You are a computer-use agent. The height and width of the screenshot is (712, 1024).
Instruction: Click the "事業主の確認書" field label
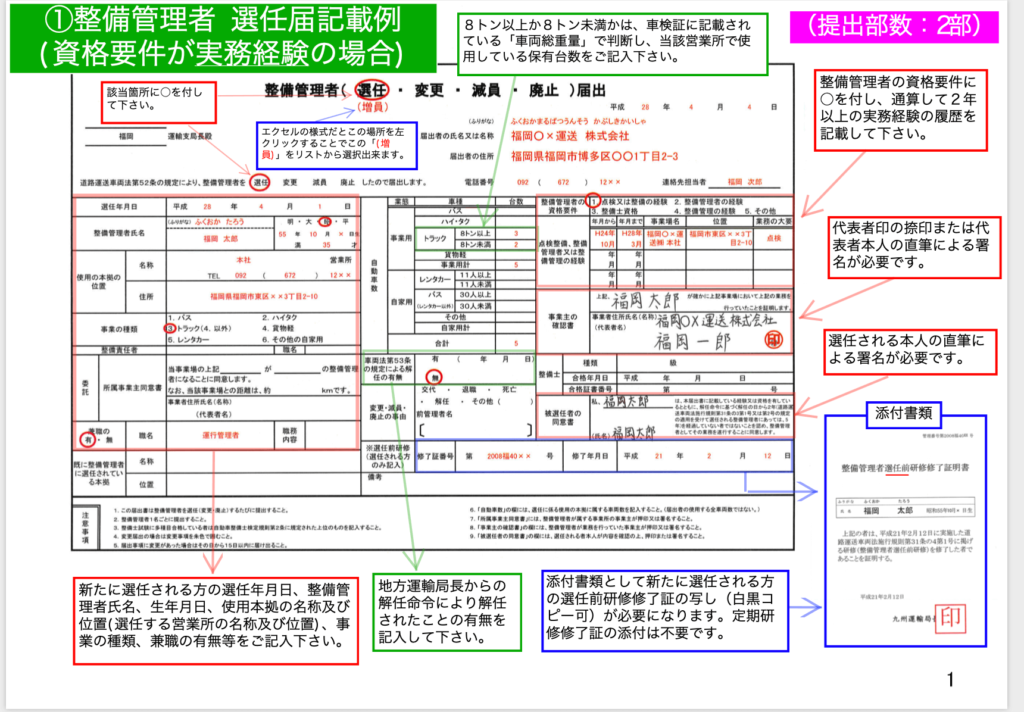pos(562,321)
